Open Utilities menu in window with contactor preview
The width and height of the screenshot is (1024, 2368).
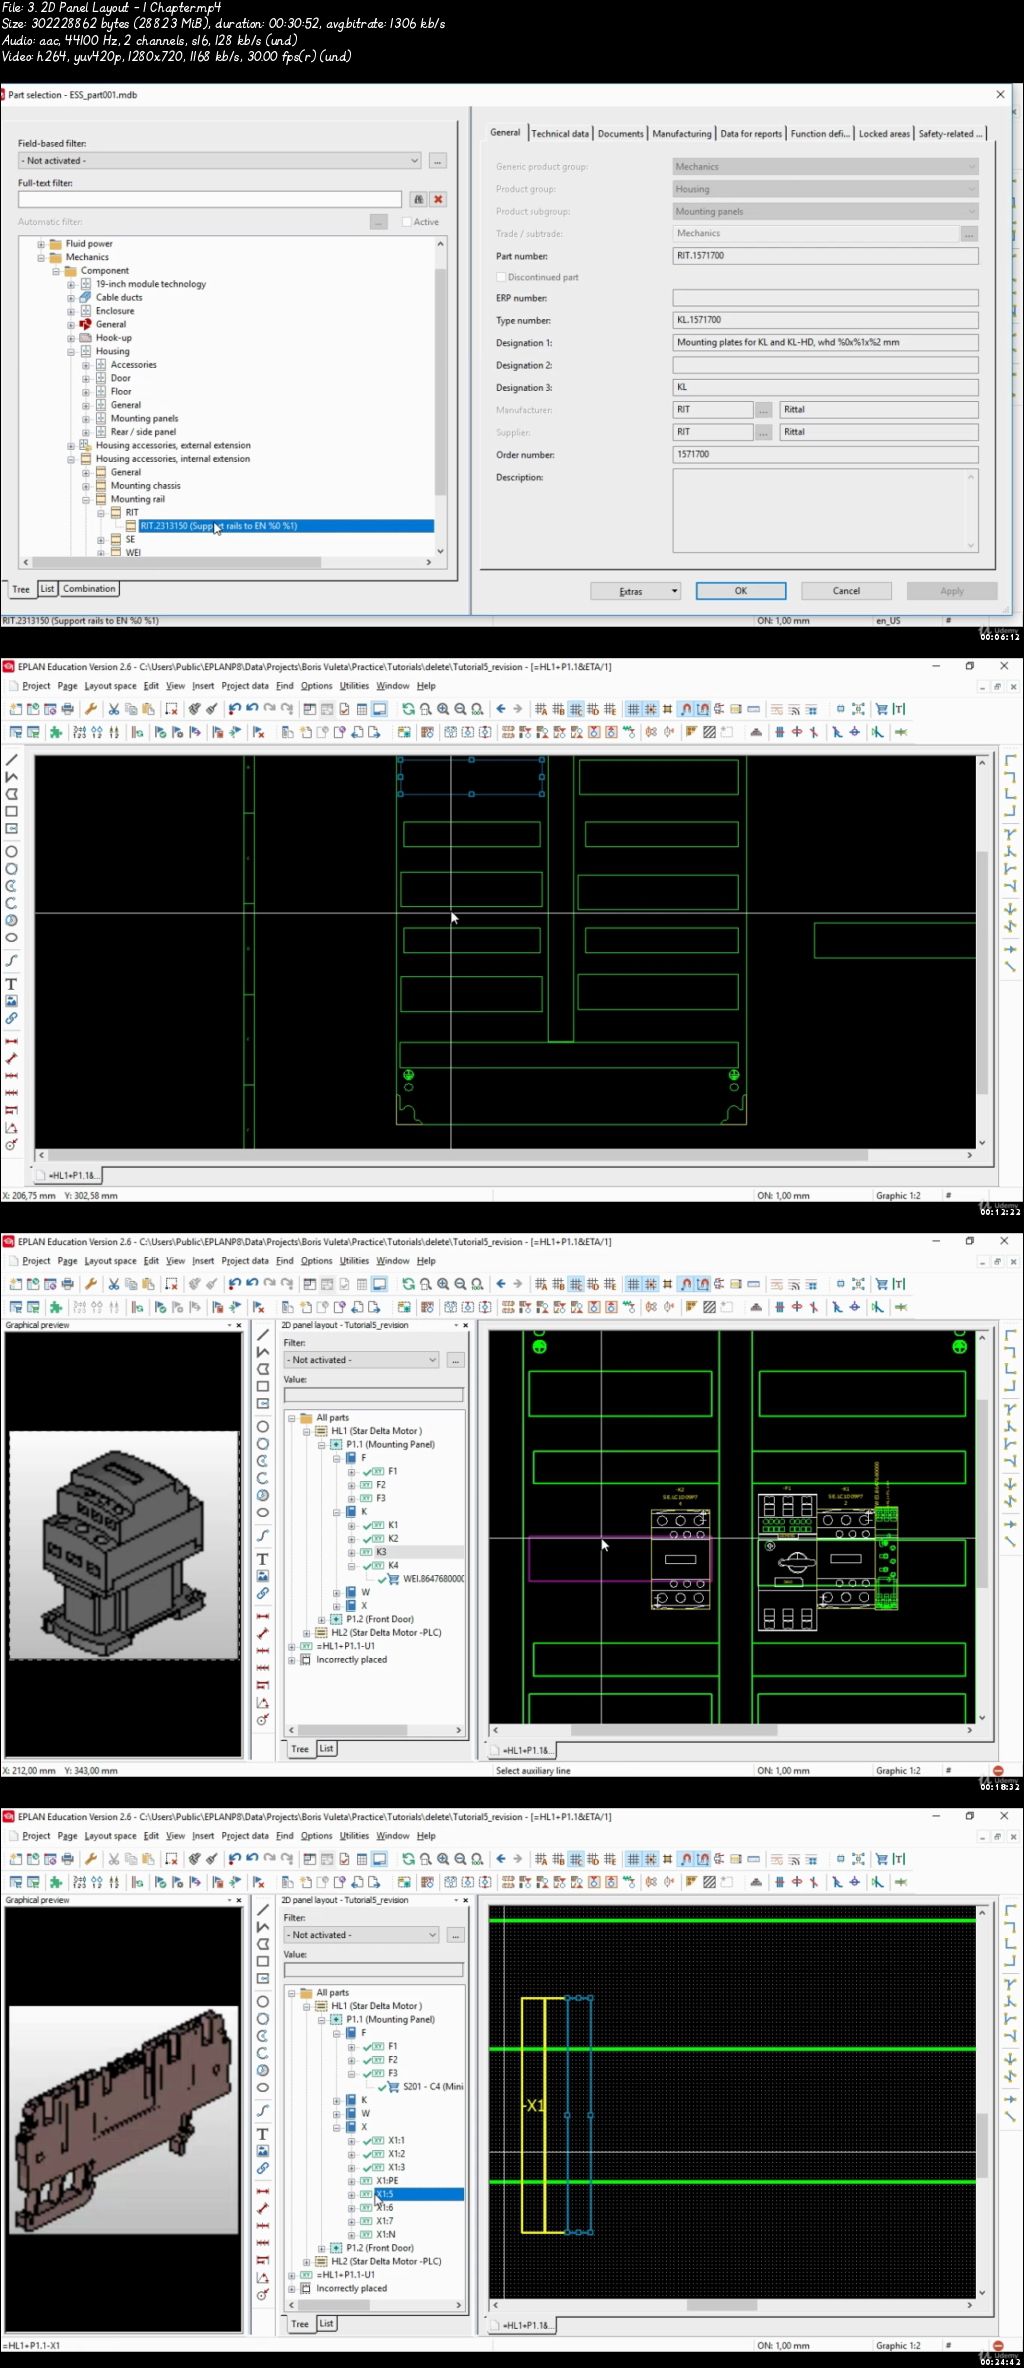pos(354,1261)
